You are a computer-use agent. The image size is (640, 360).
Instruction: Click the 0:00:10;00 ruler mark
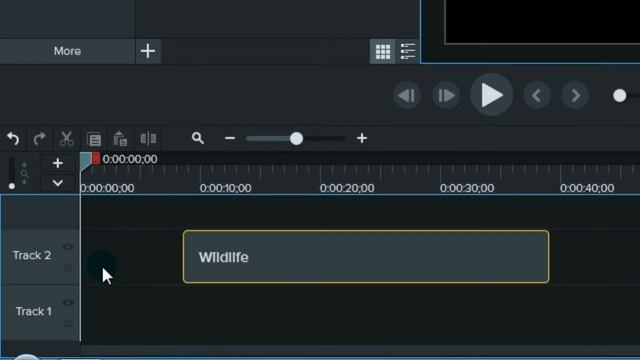[225, 188]
